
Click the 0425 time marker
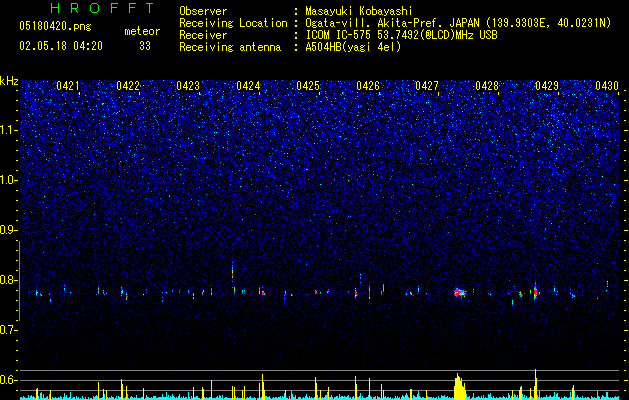click(308, 86)
